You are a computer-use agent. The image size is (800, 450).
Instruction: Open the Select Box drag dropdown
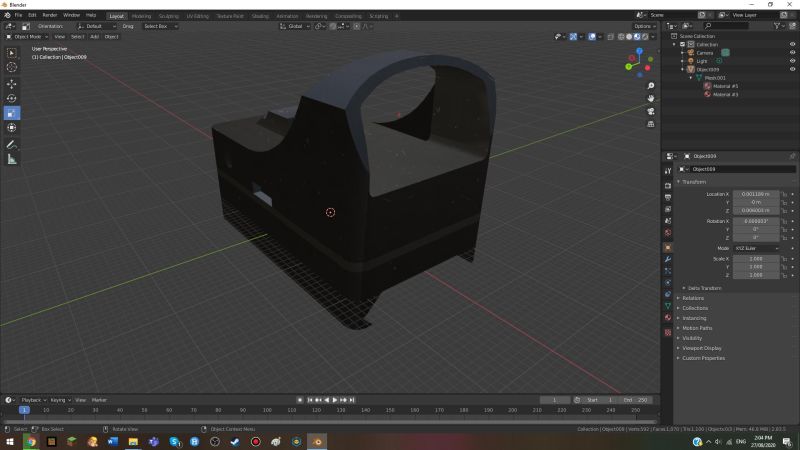click(160, 26)
